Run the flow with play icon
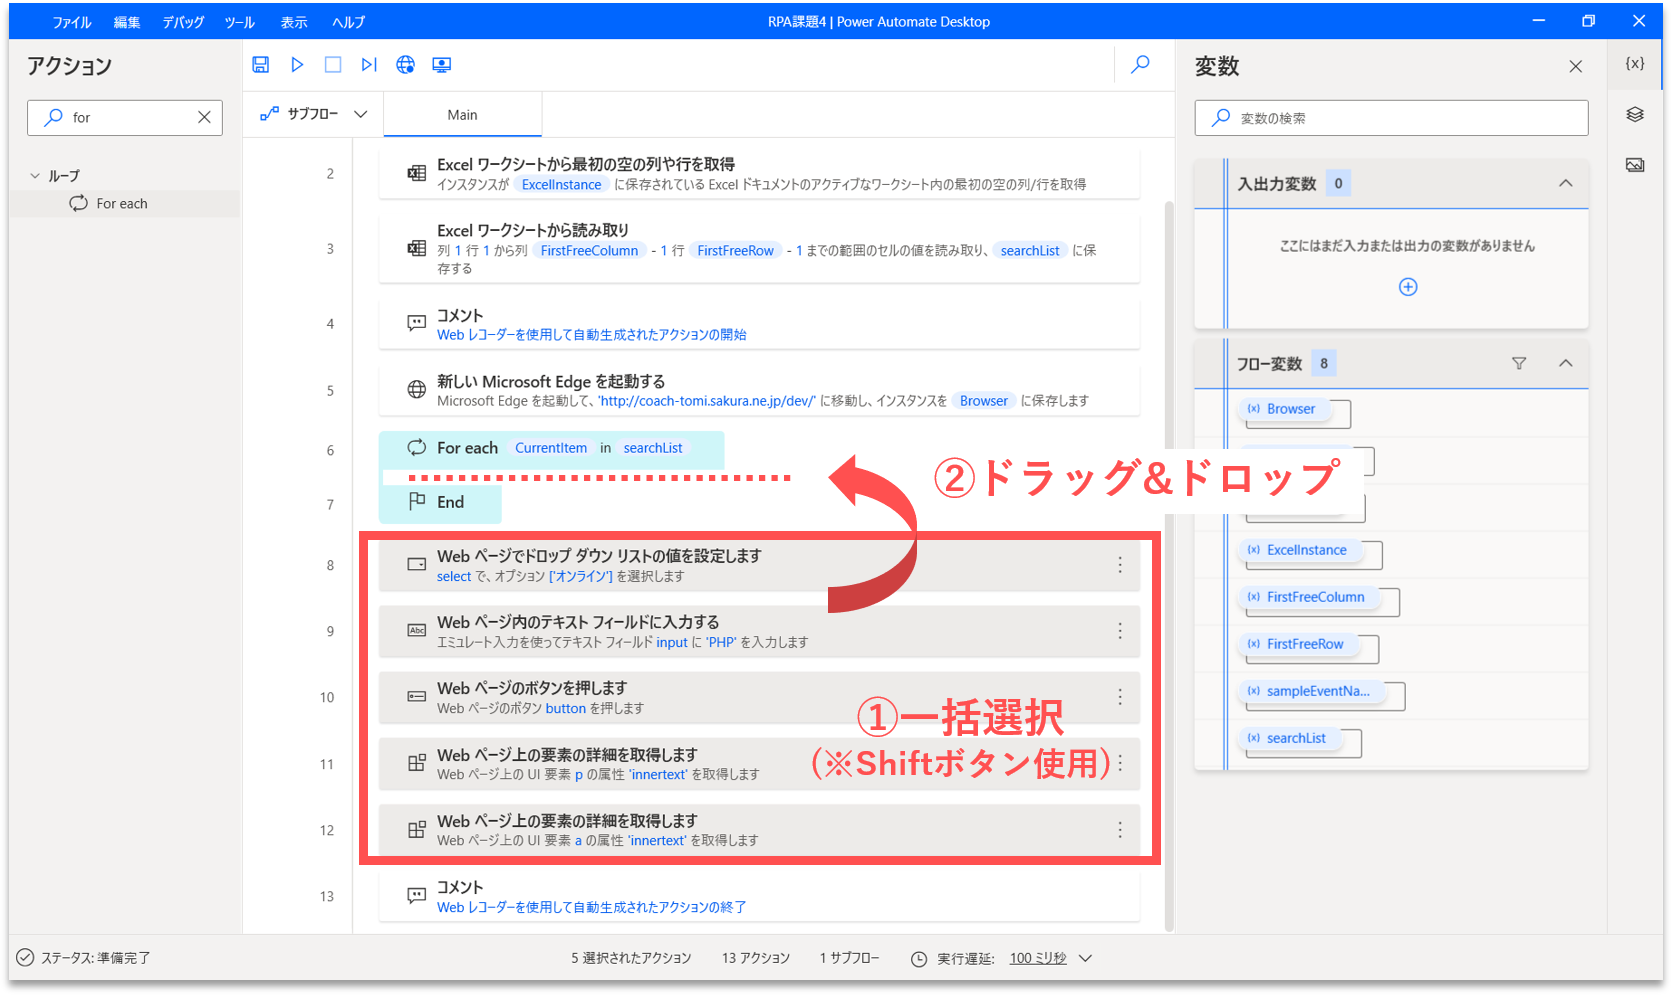This screenshot has height=995, width=1672. click(297, 65)
